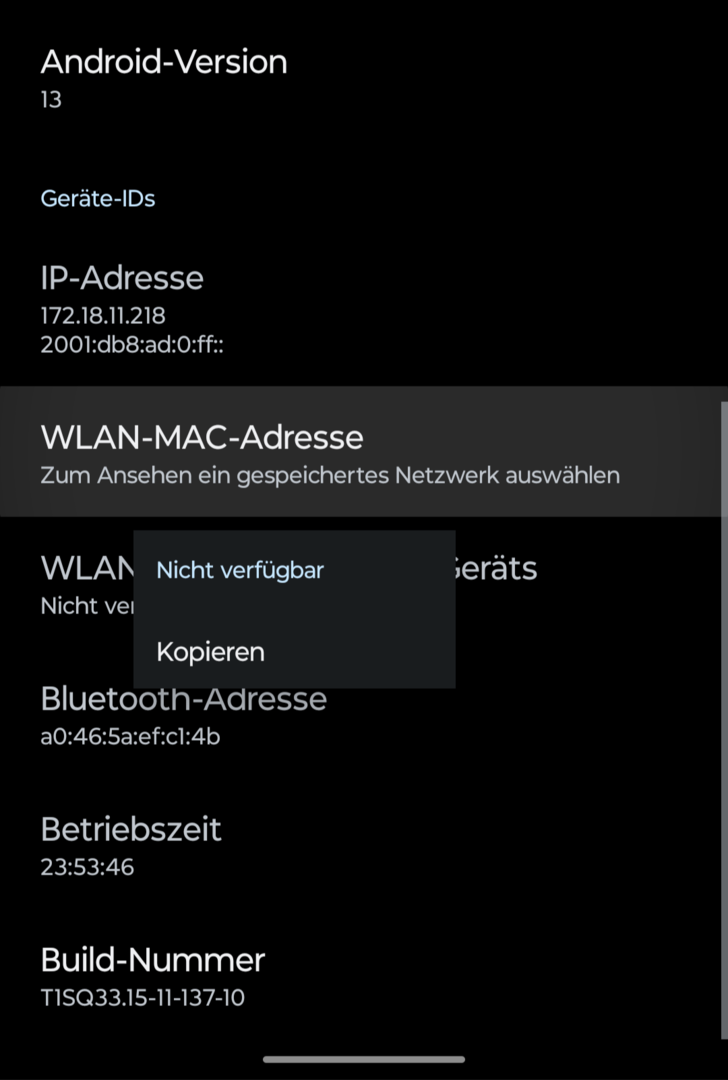728x1080 pixels.
Task: Select the Bluetooth-Adresse title
Action: coord(184,698)
